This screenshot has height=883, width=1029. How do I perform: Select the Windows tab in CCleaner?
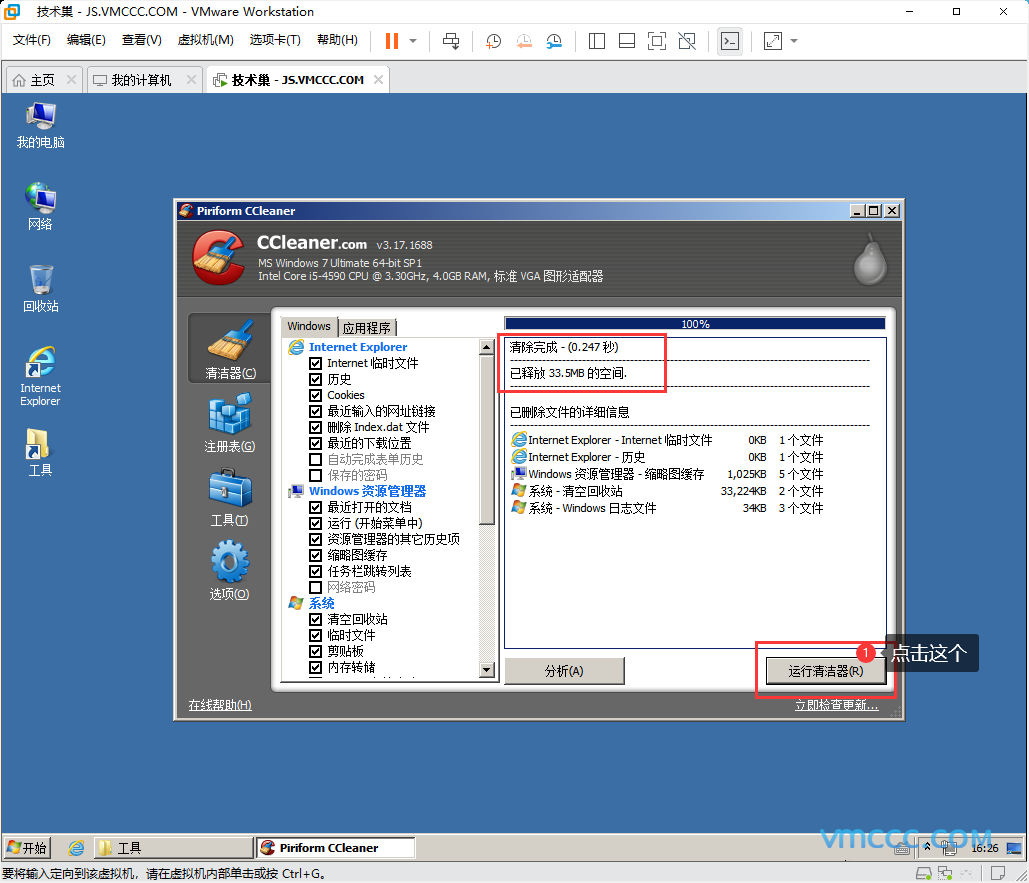point(308,326)
